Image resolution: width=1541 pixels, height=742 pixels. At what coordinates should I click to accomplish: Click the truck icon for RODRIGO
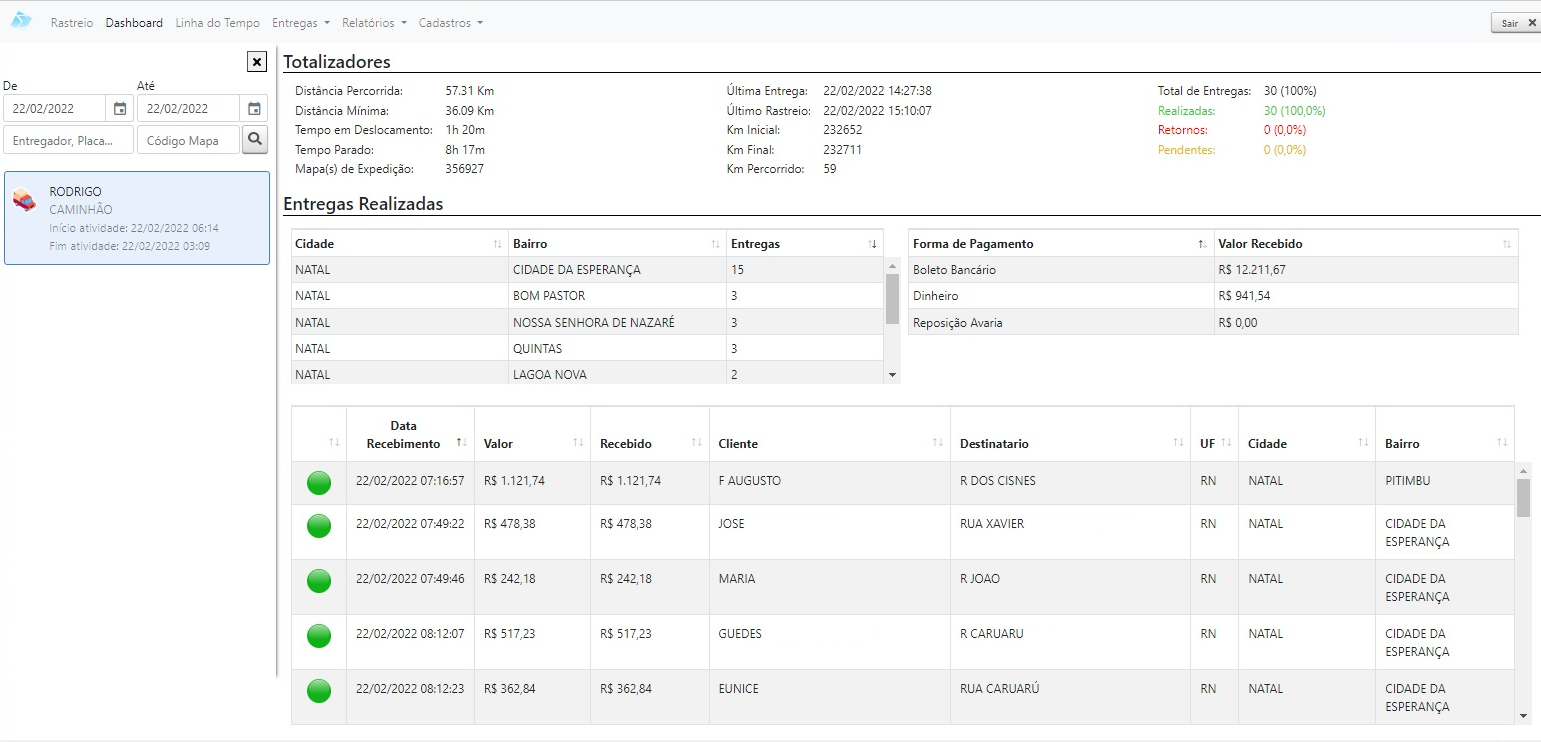[x=25, y=200]
